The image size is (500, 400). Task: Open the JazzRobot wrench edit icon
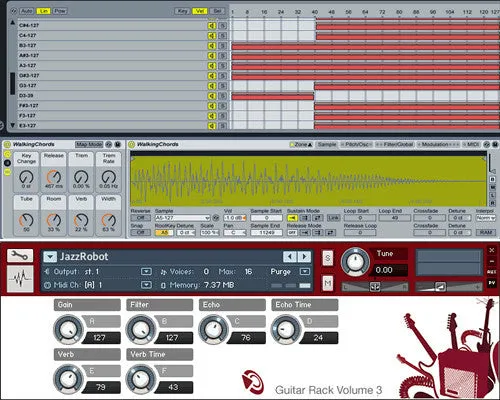point(20,256)
